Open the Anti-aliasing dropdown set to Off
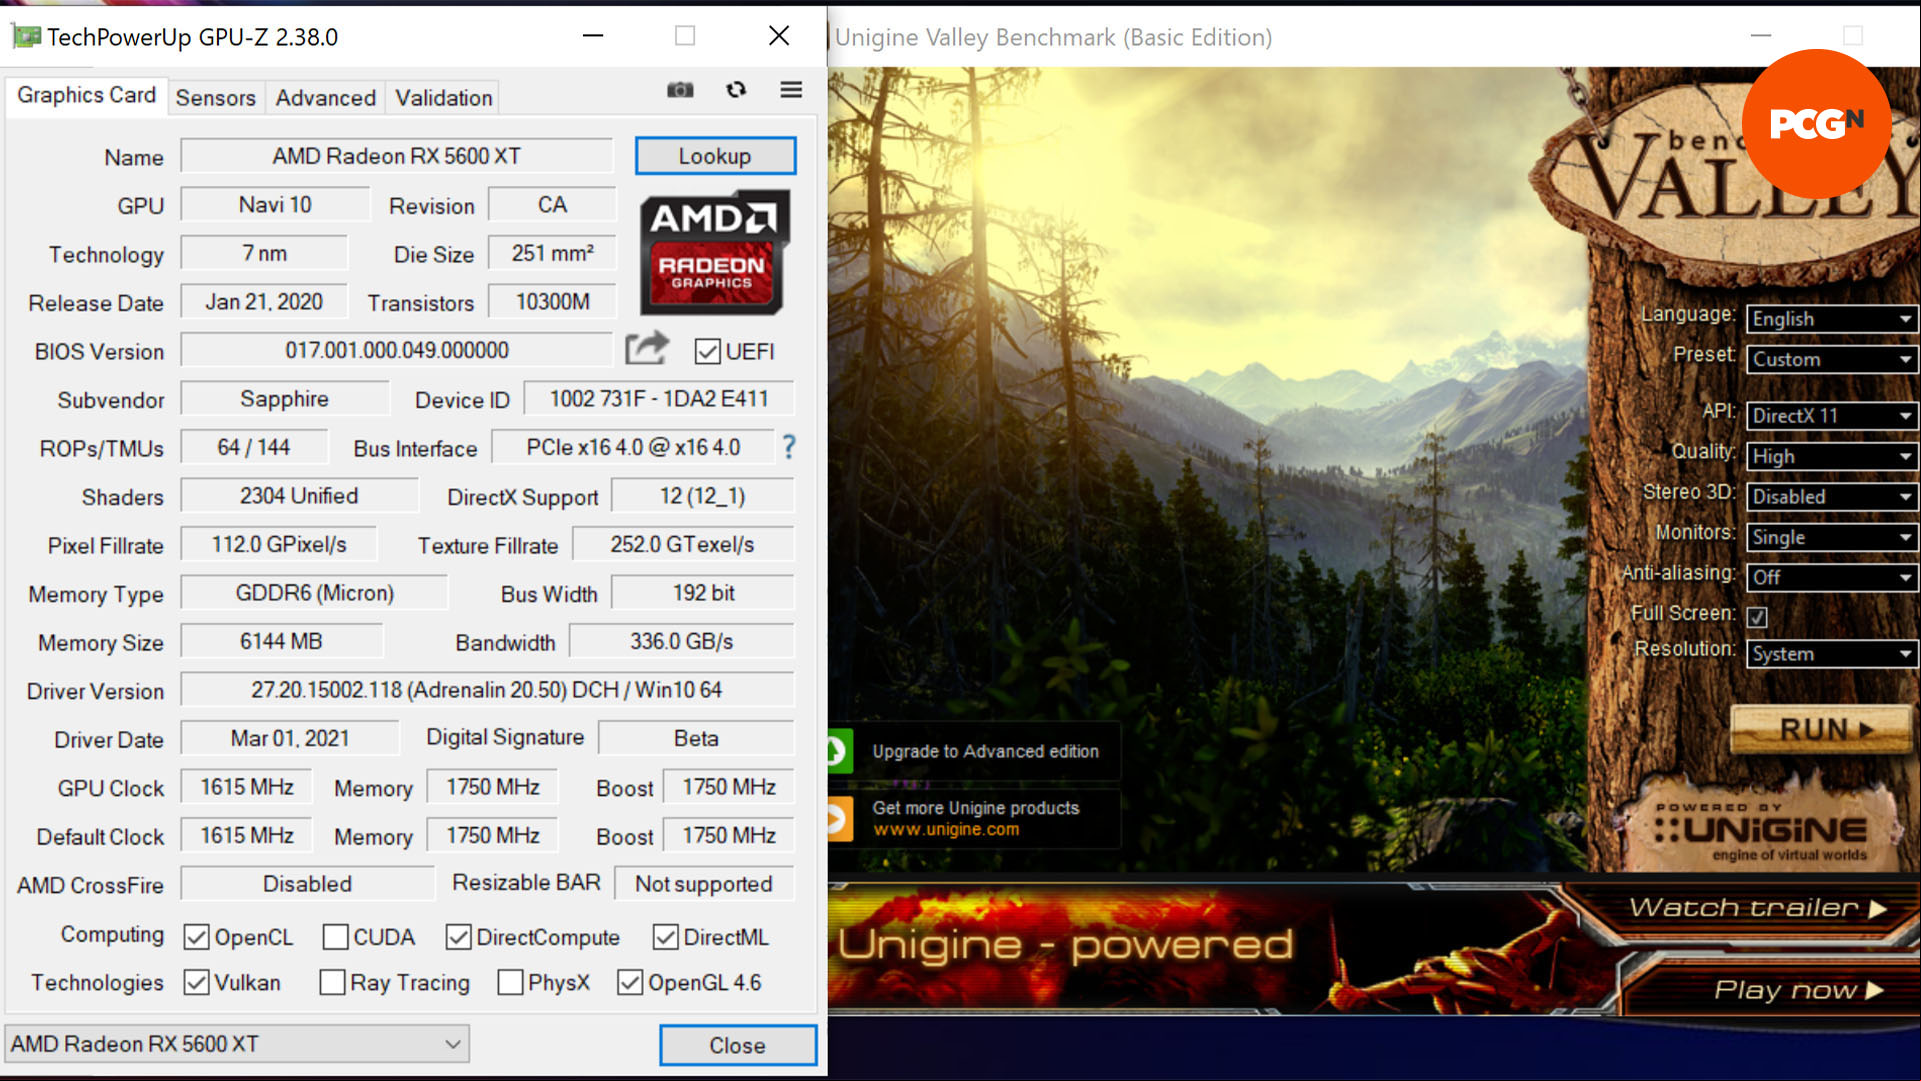The height and width of the screenshot is (1081, 1921). coord(1832,577)
